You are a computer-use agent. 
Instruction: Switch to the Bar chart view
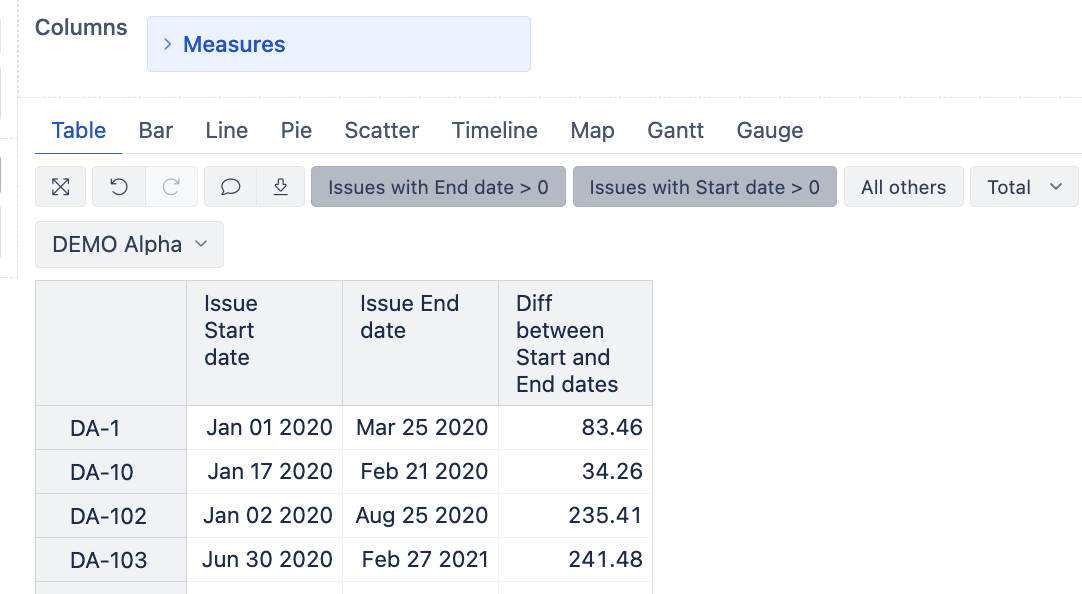point(156,130)
